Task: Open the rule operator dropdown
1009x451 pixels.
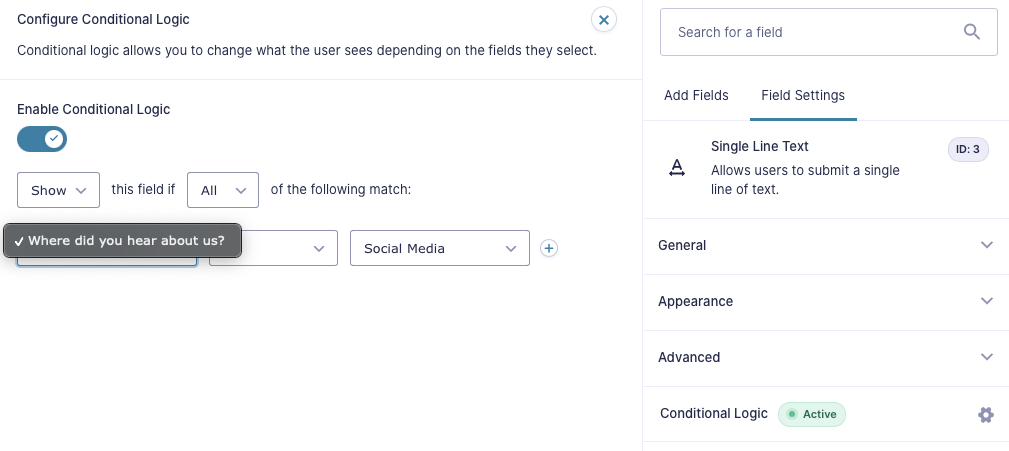Action: coord(273,248)
